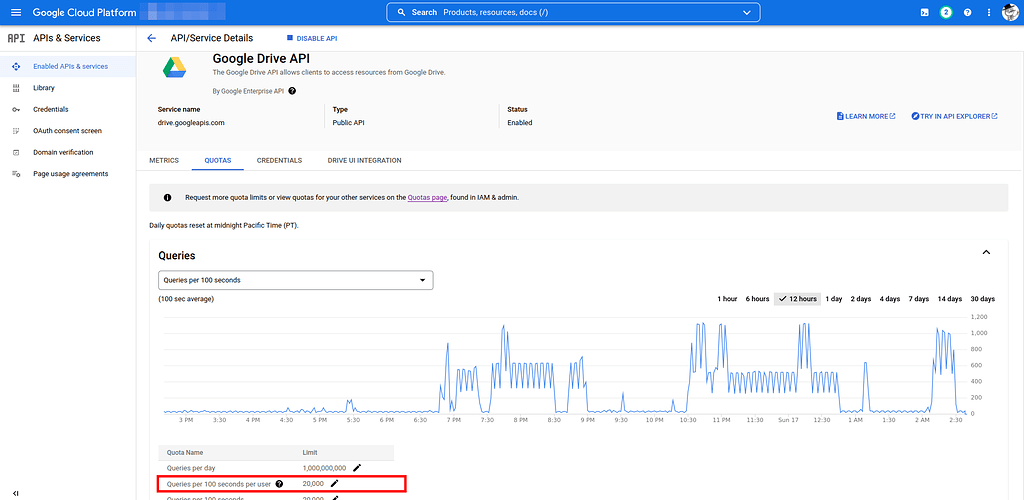Set chart range to 14 days
The width and height of the screenshot is (1024, 500).
950,299
